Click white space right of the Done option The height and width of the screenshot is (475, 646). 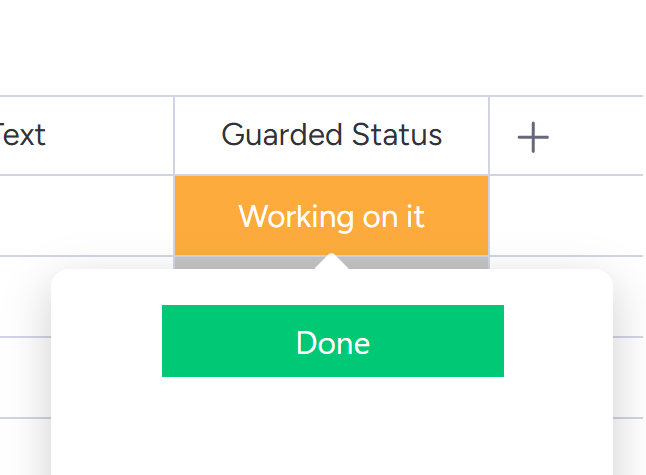[x=556, y=342]
